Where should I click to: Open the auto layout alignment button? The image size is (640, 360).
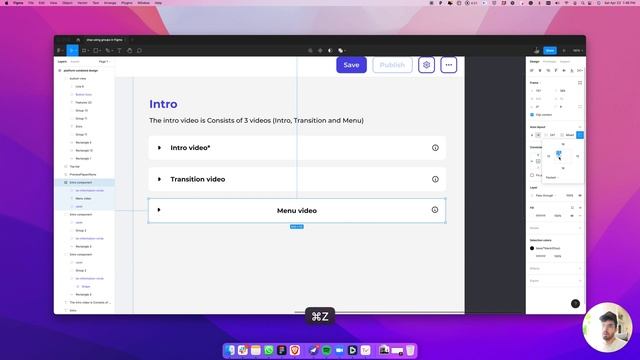coord(580,135)
